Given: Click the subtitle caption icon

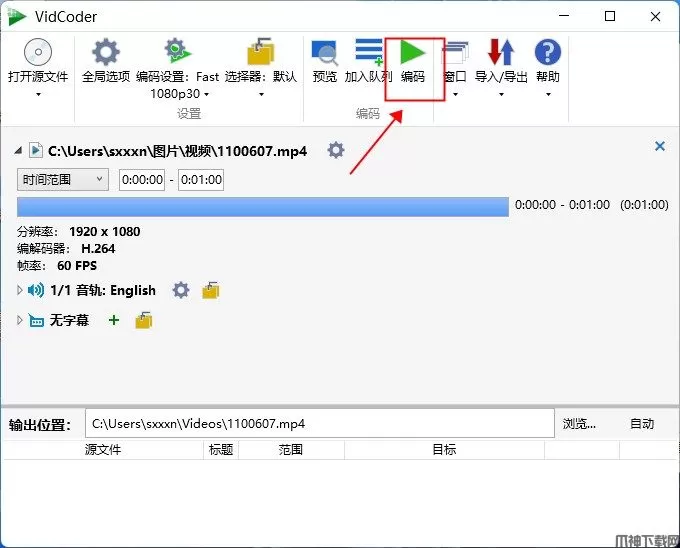Looking at the screenshot, I should (36, 320).
